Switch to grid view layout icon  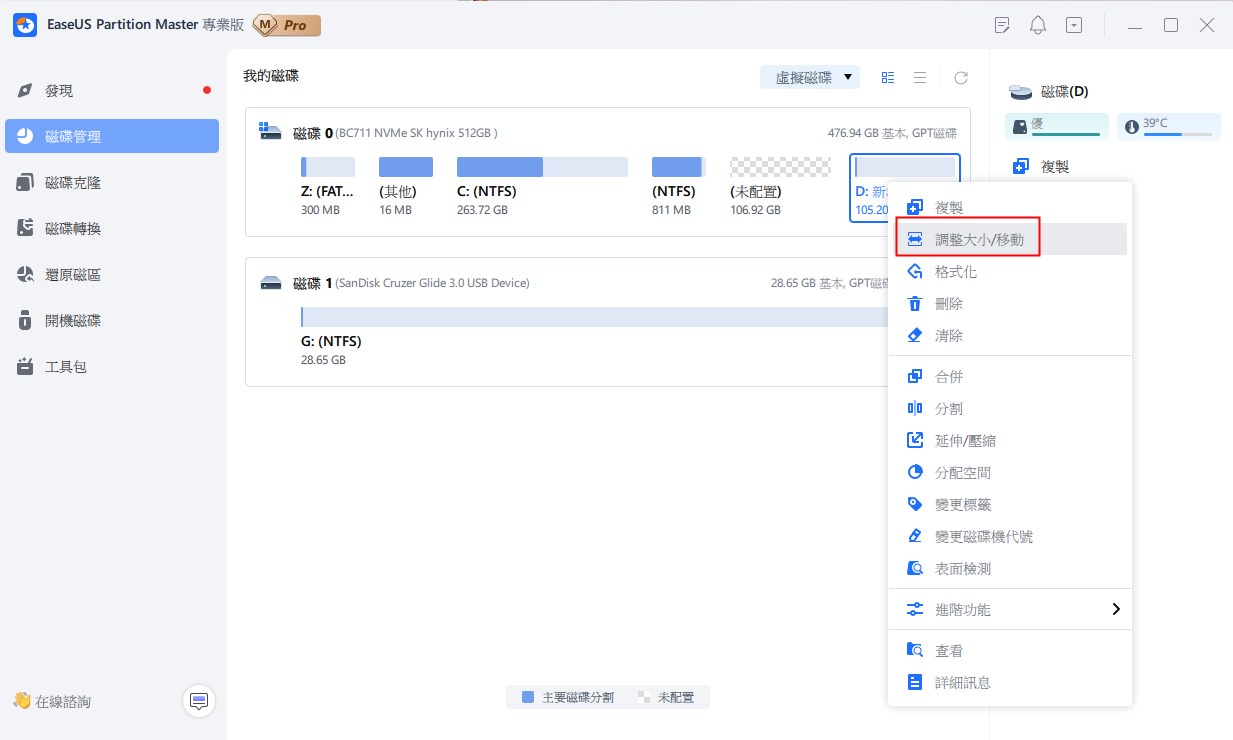click(x=888, y=78)
